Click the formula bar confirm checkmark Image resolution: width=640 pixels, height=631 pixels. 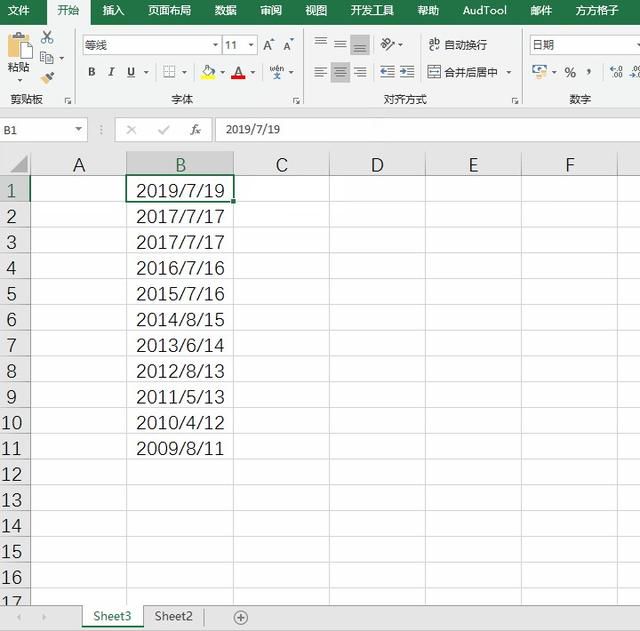click(164, 130)
